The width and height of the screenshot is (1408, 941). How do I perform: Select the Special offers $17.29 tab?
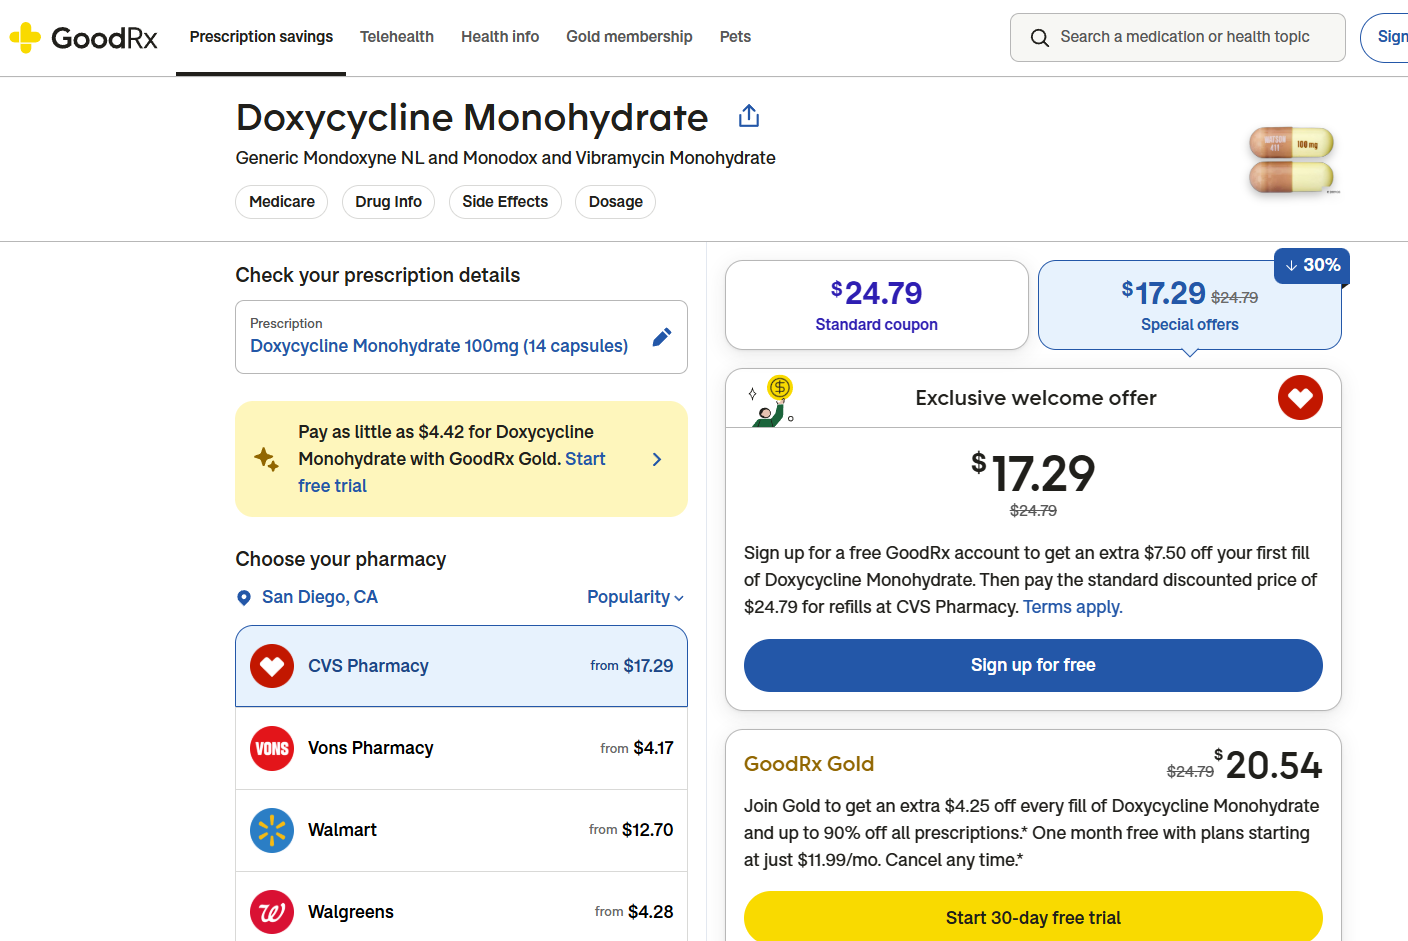tap(1190, 305)
